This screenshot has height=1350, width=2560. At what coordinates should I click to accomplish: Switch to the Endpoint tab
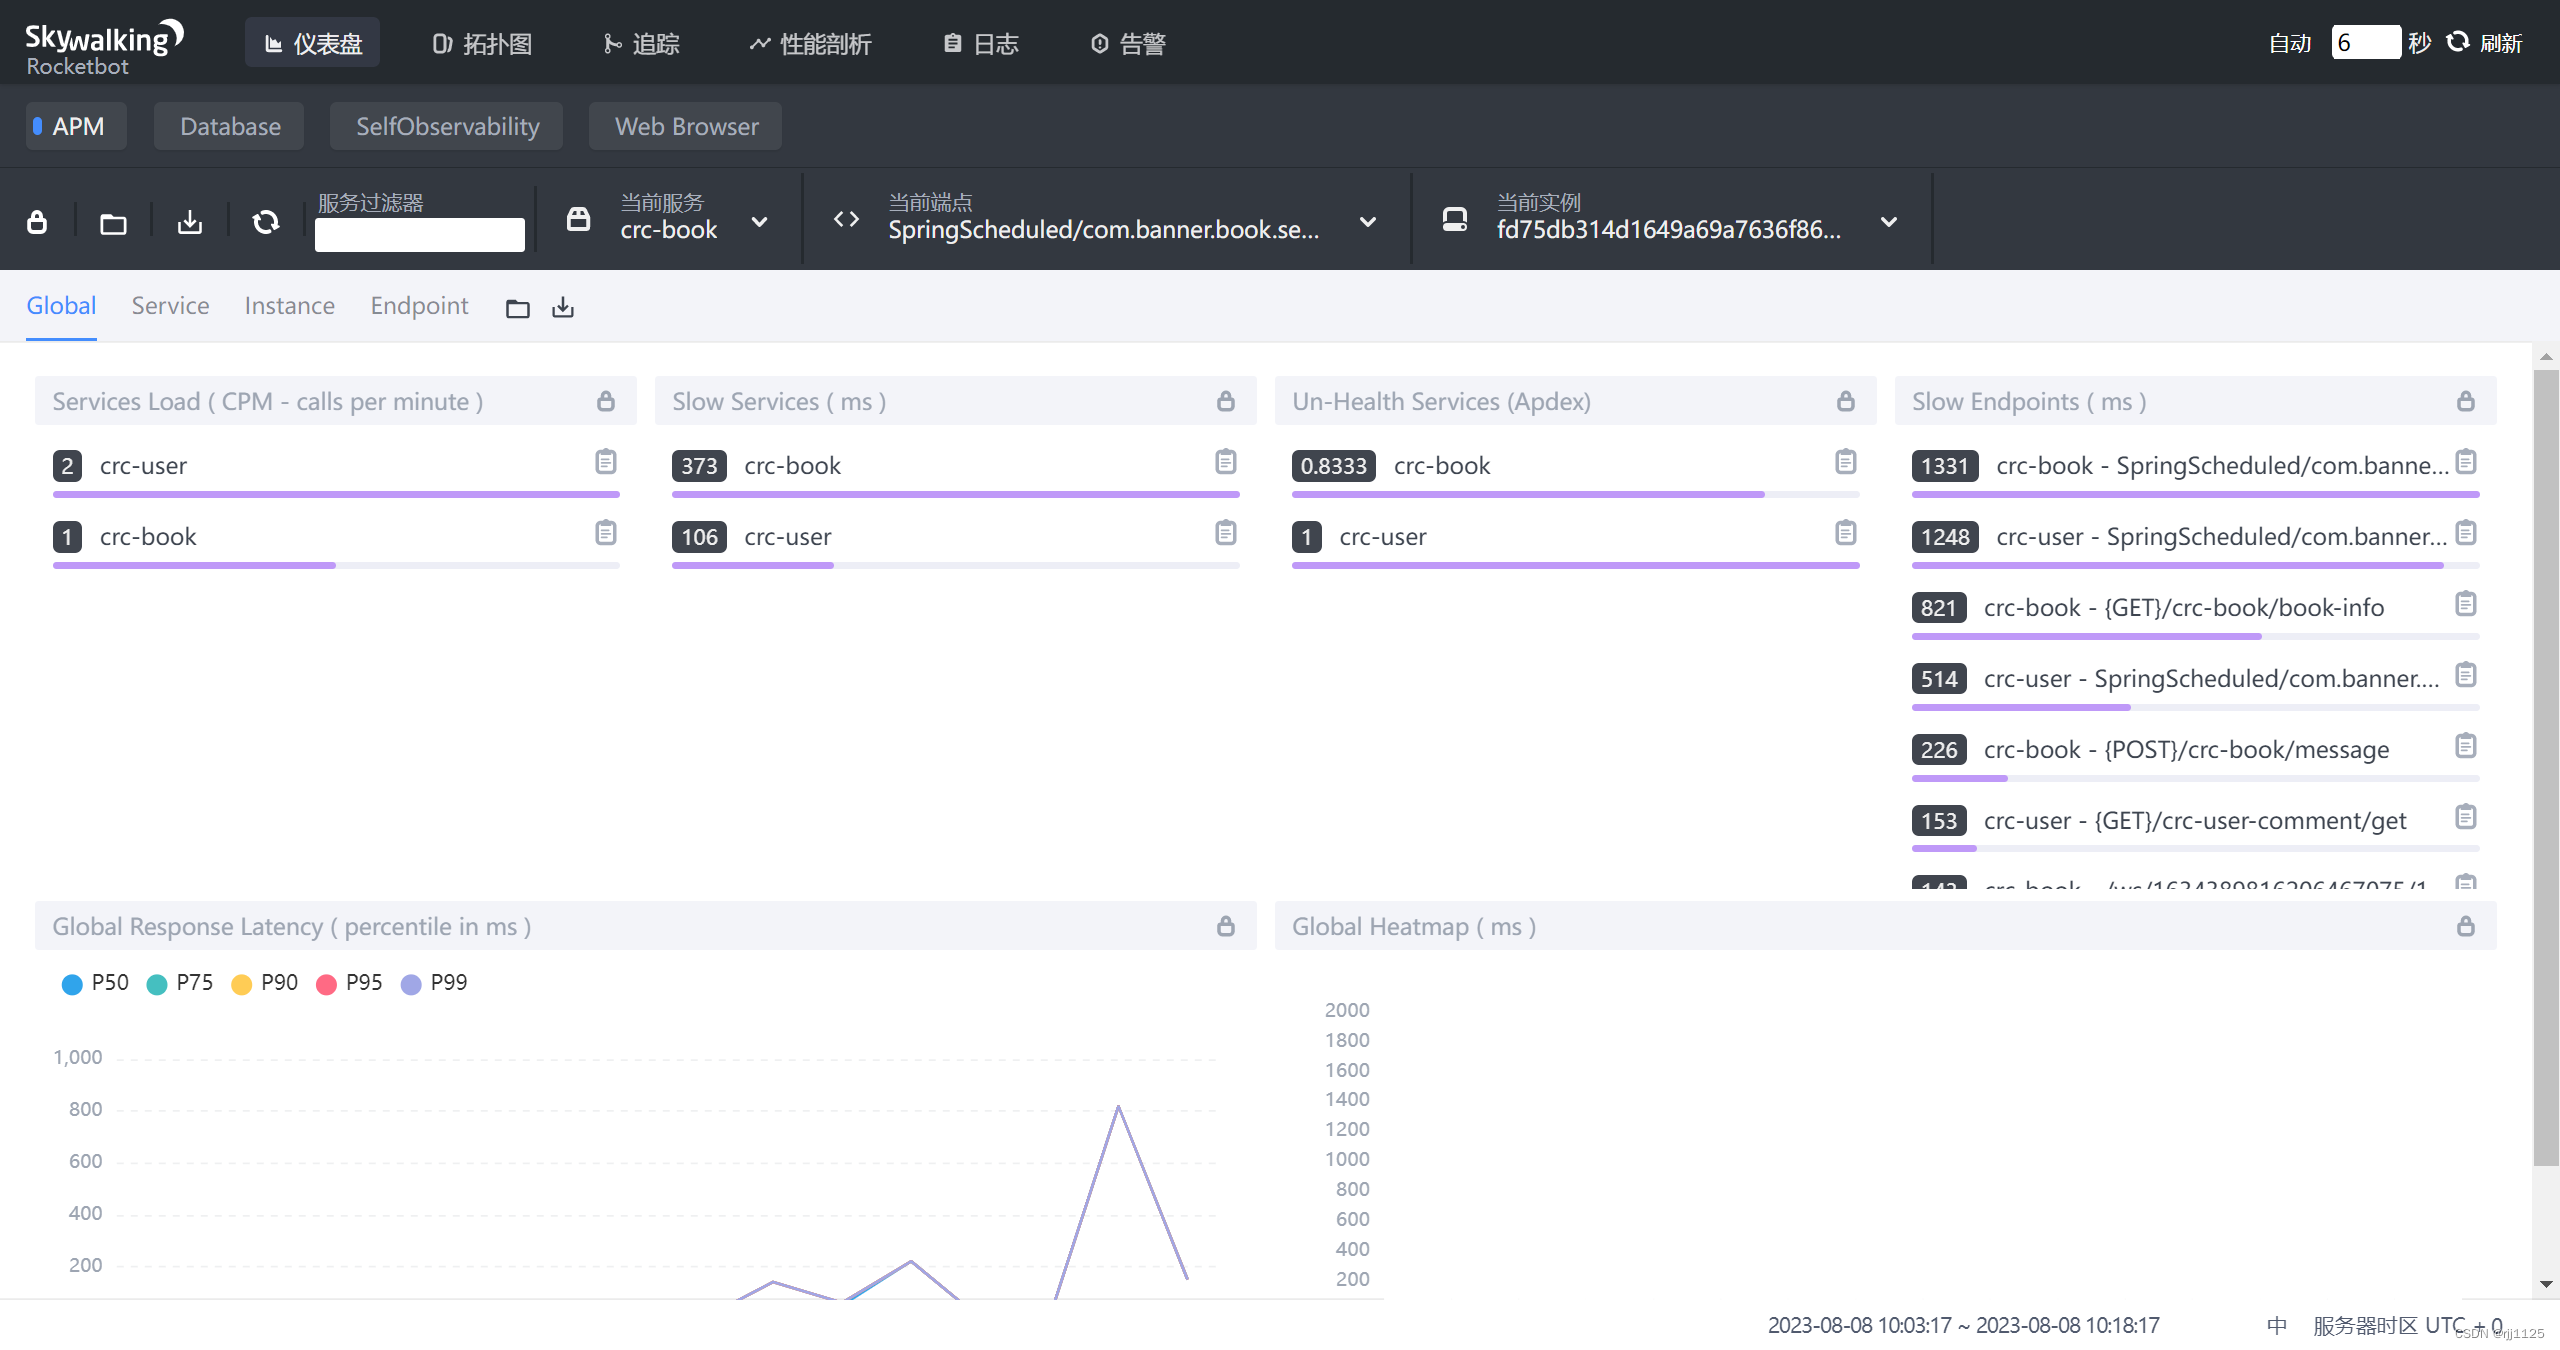point(419,305)
